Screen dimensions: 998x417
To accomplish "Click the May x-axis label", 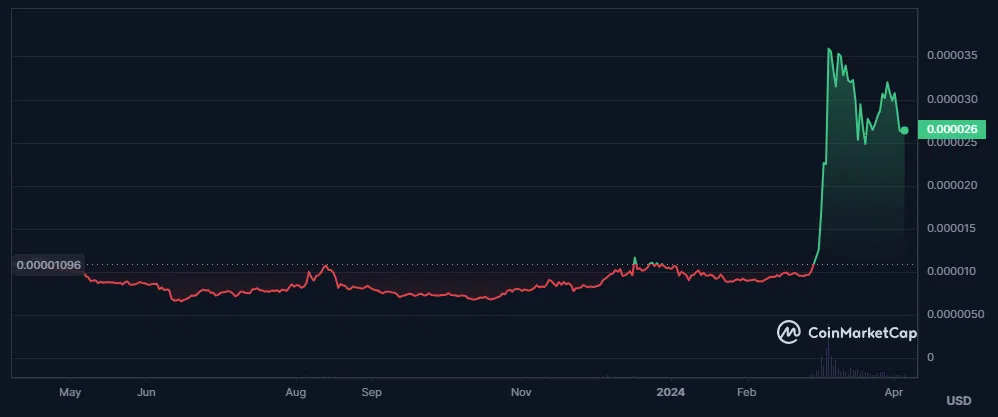I will (x=70, y=392).
